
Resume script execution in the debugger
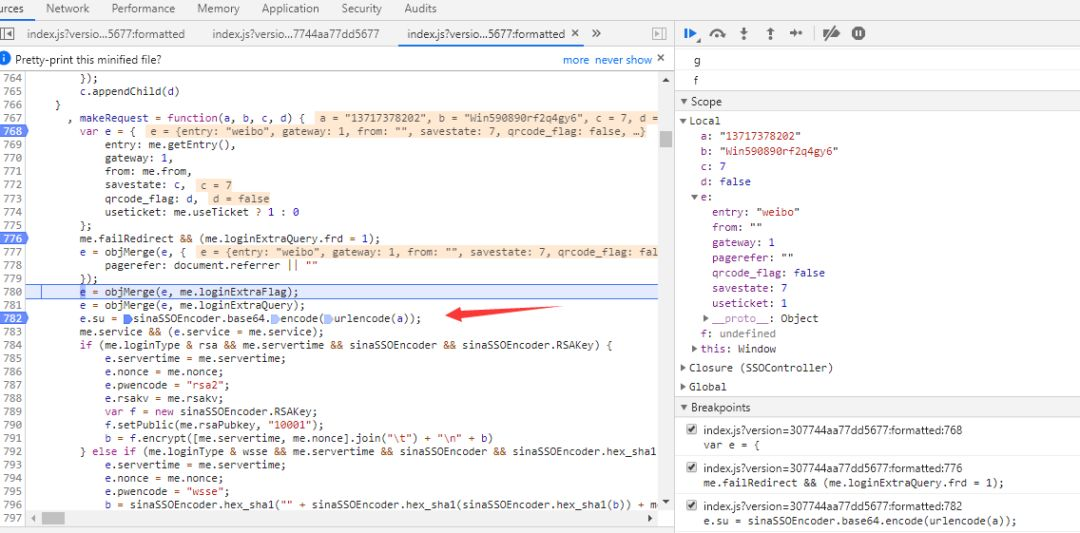tap(691, 33)
